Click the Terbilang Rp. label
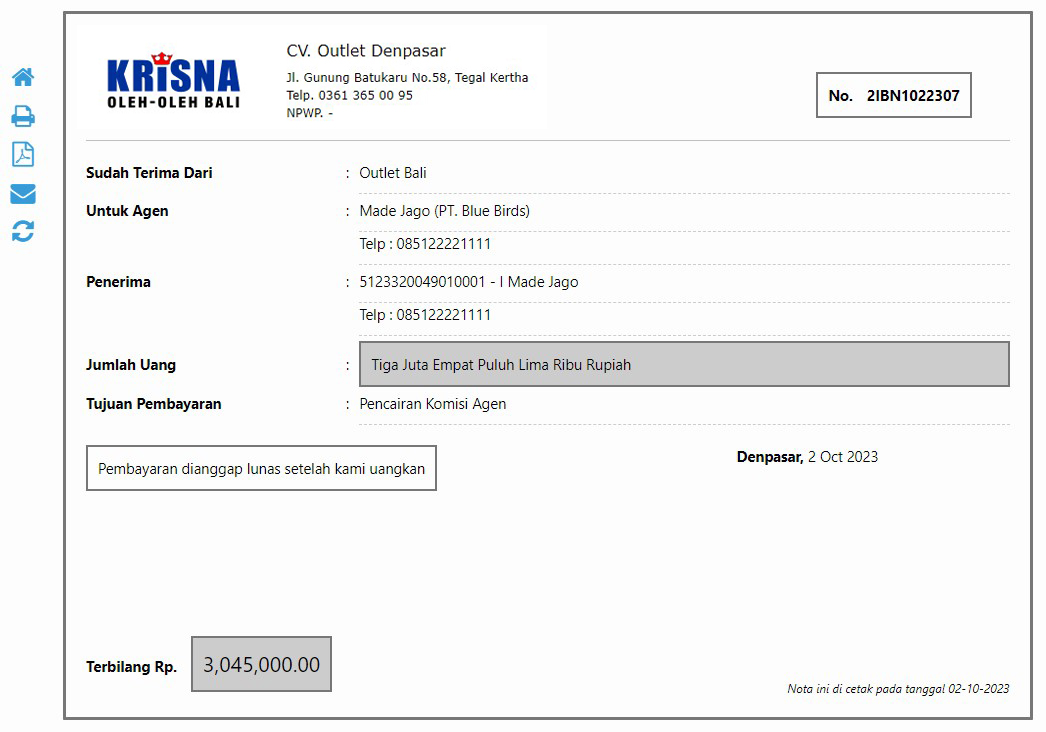Image resolution: width=1046 pixels, height=732 pixels. 131,667
